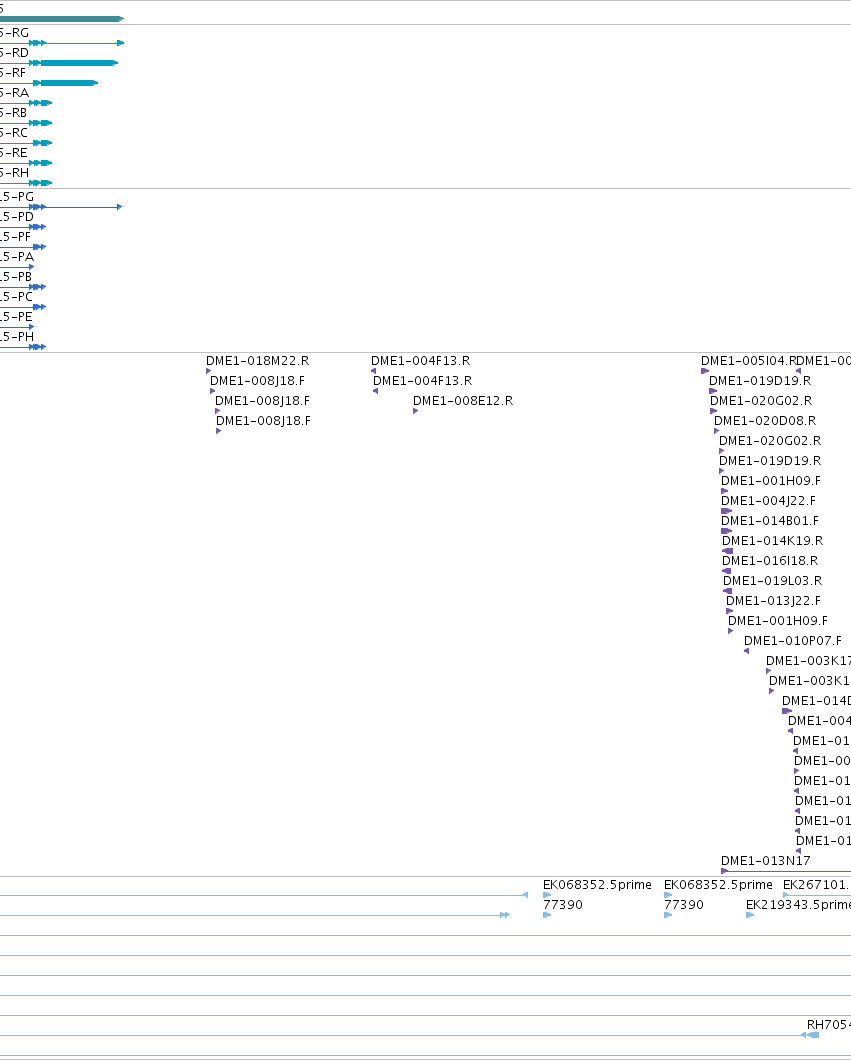Screen dimensions: 851x1060
Task: Open the DME1-005I04.R feature label
Action: click(749, 360)
